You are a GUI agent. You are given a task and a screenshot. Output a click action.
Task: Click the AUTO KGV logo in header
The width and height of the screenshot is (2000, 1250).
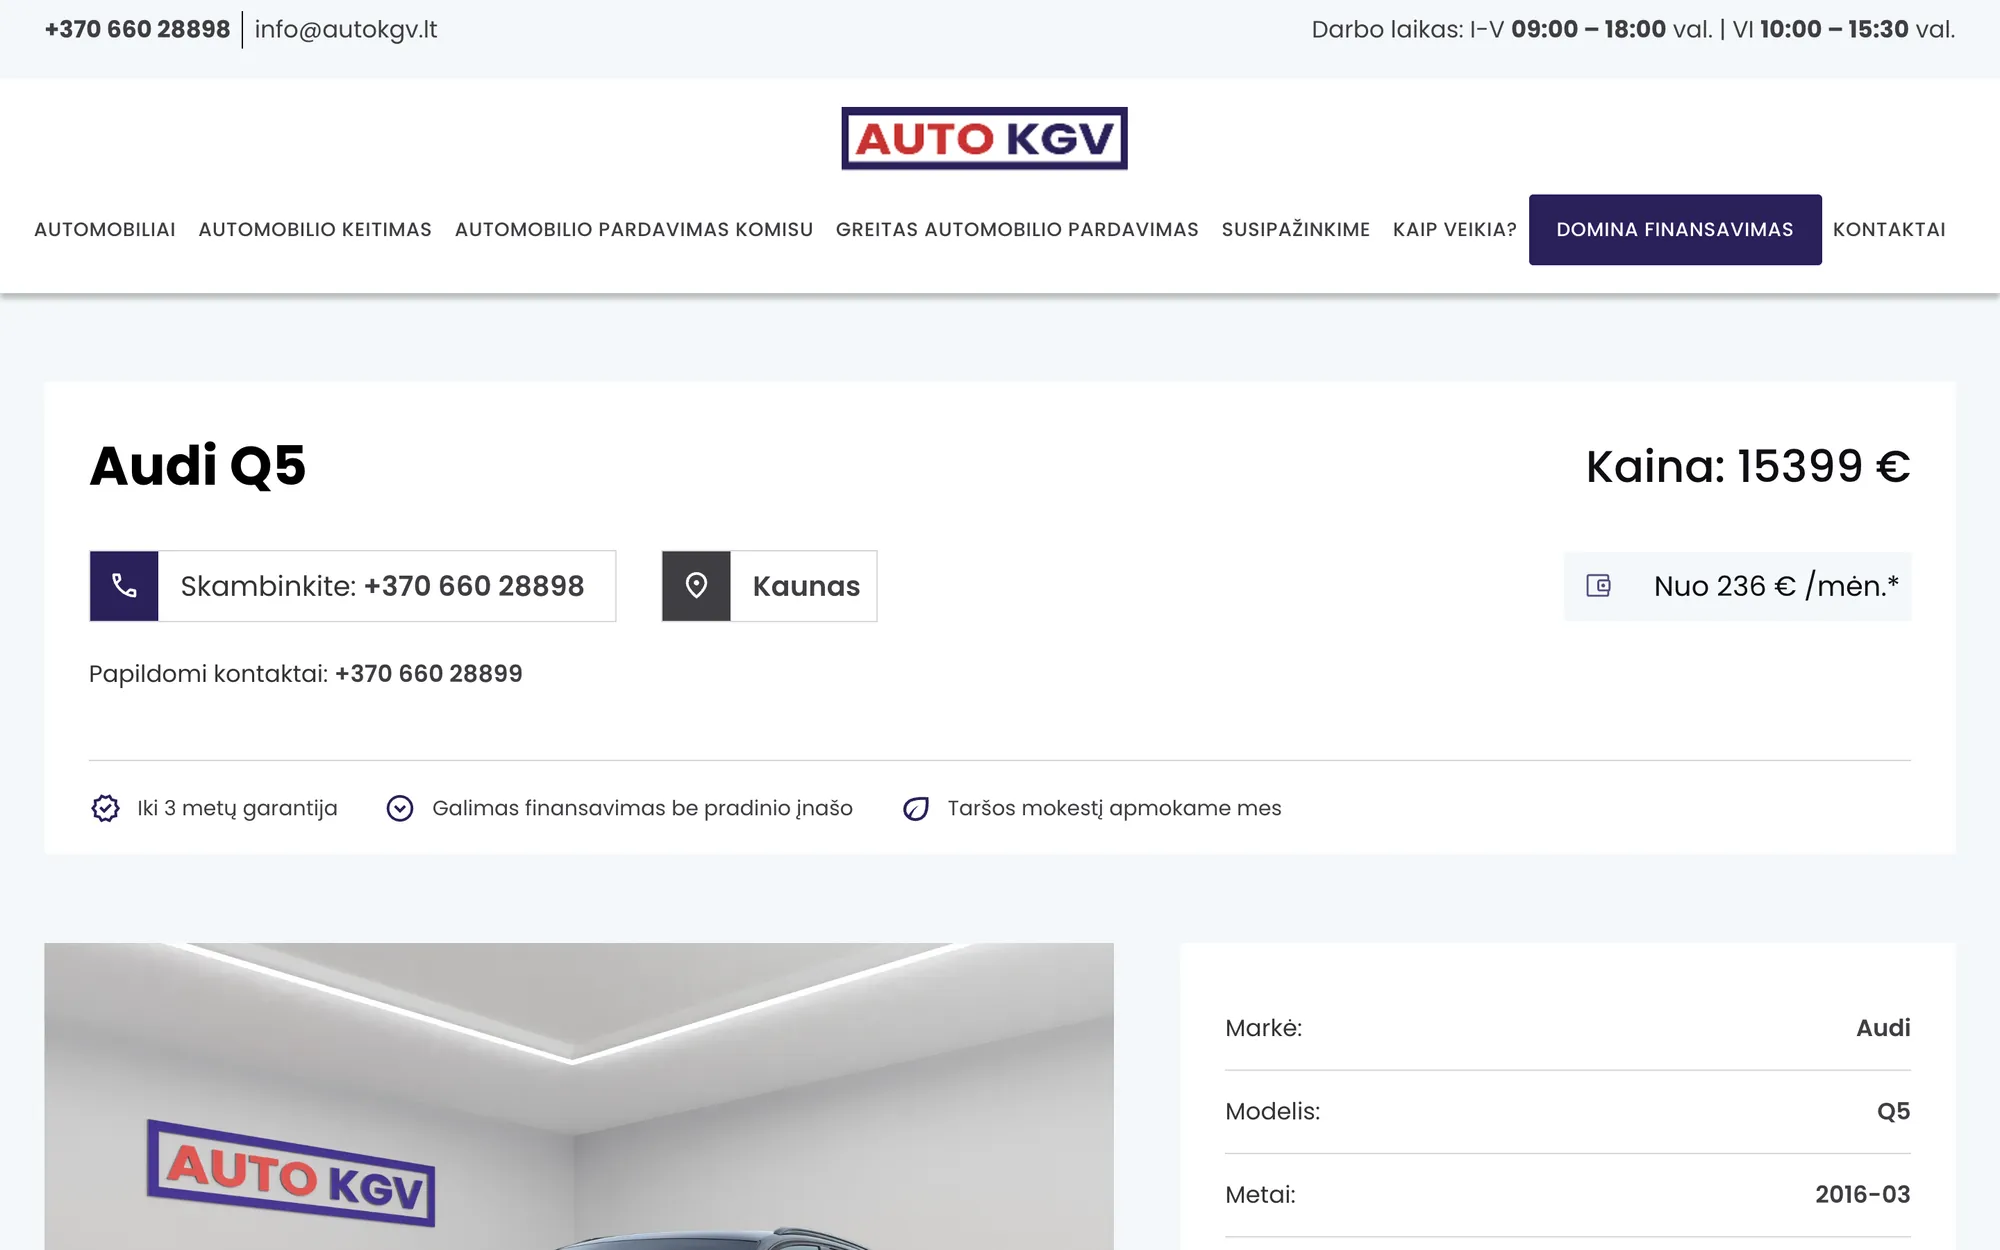984,138
